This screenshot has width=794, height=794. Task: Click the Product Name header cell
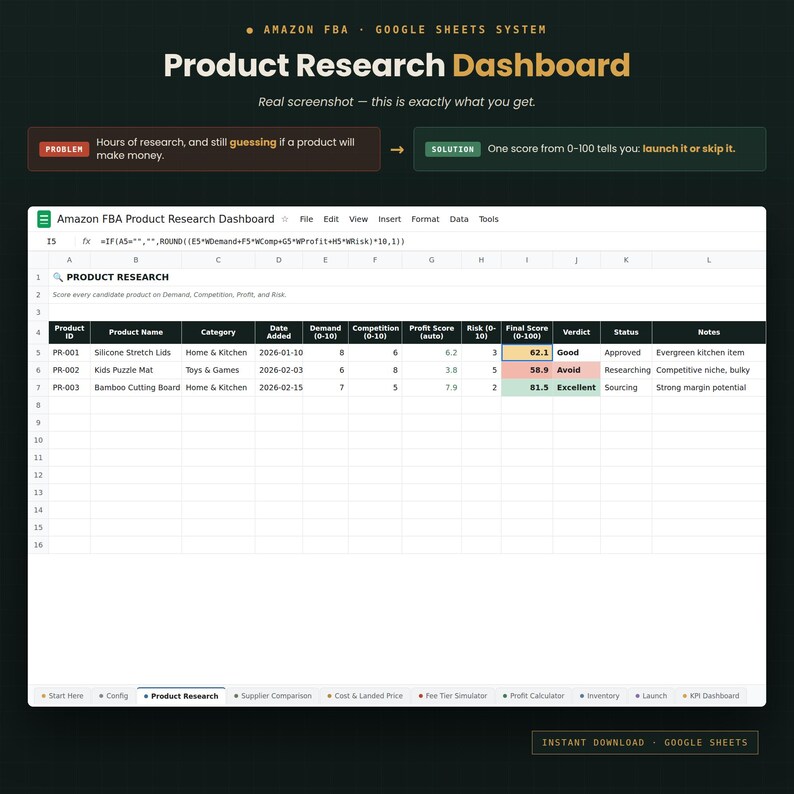click(136, 332)
